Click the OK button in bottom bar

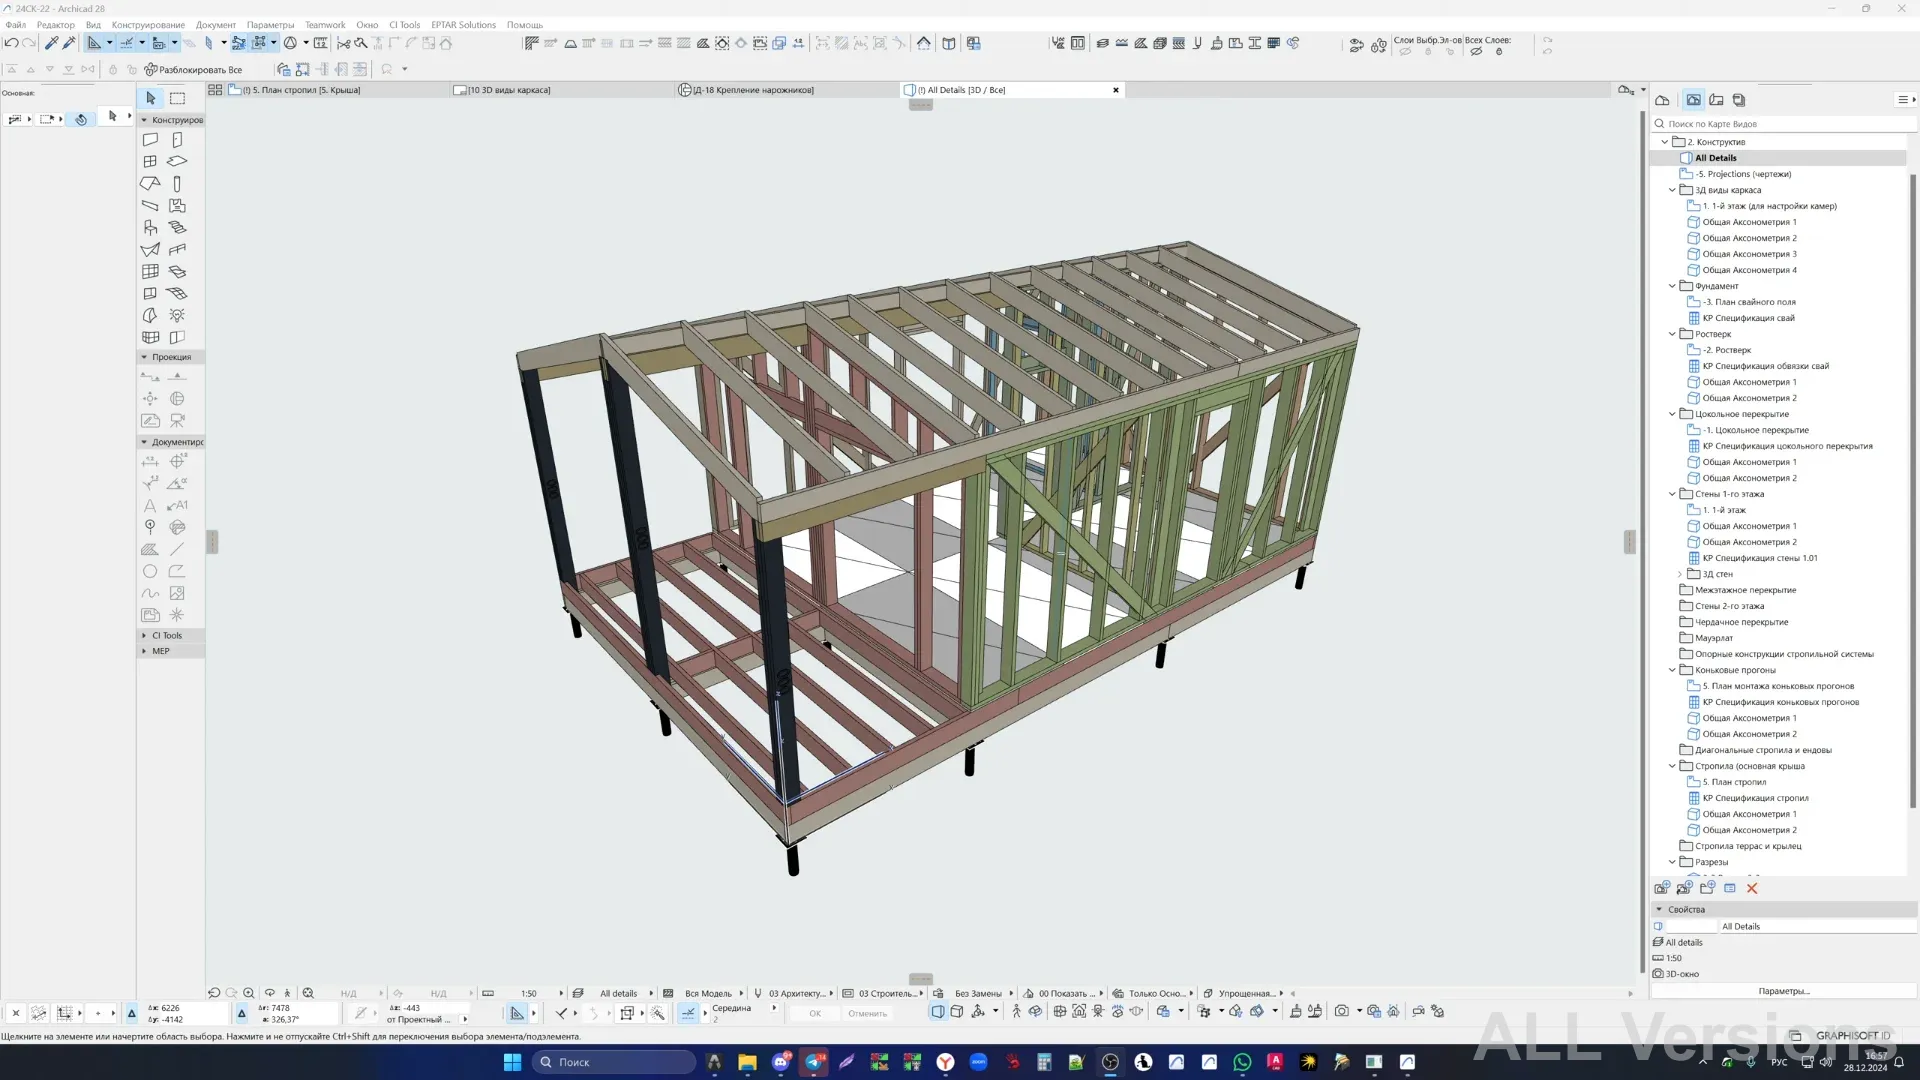coord(815,1013)
